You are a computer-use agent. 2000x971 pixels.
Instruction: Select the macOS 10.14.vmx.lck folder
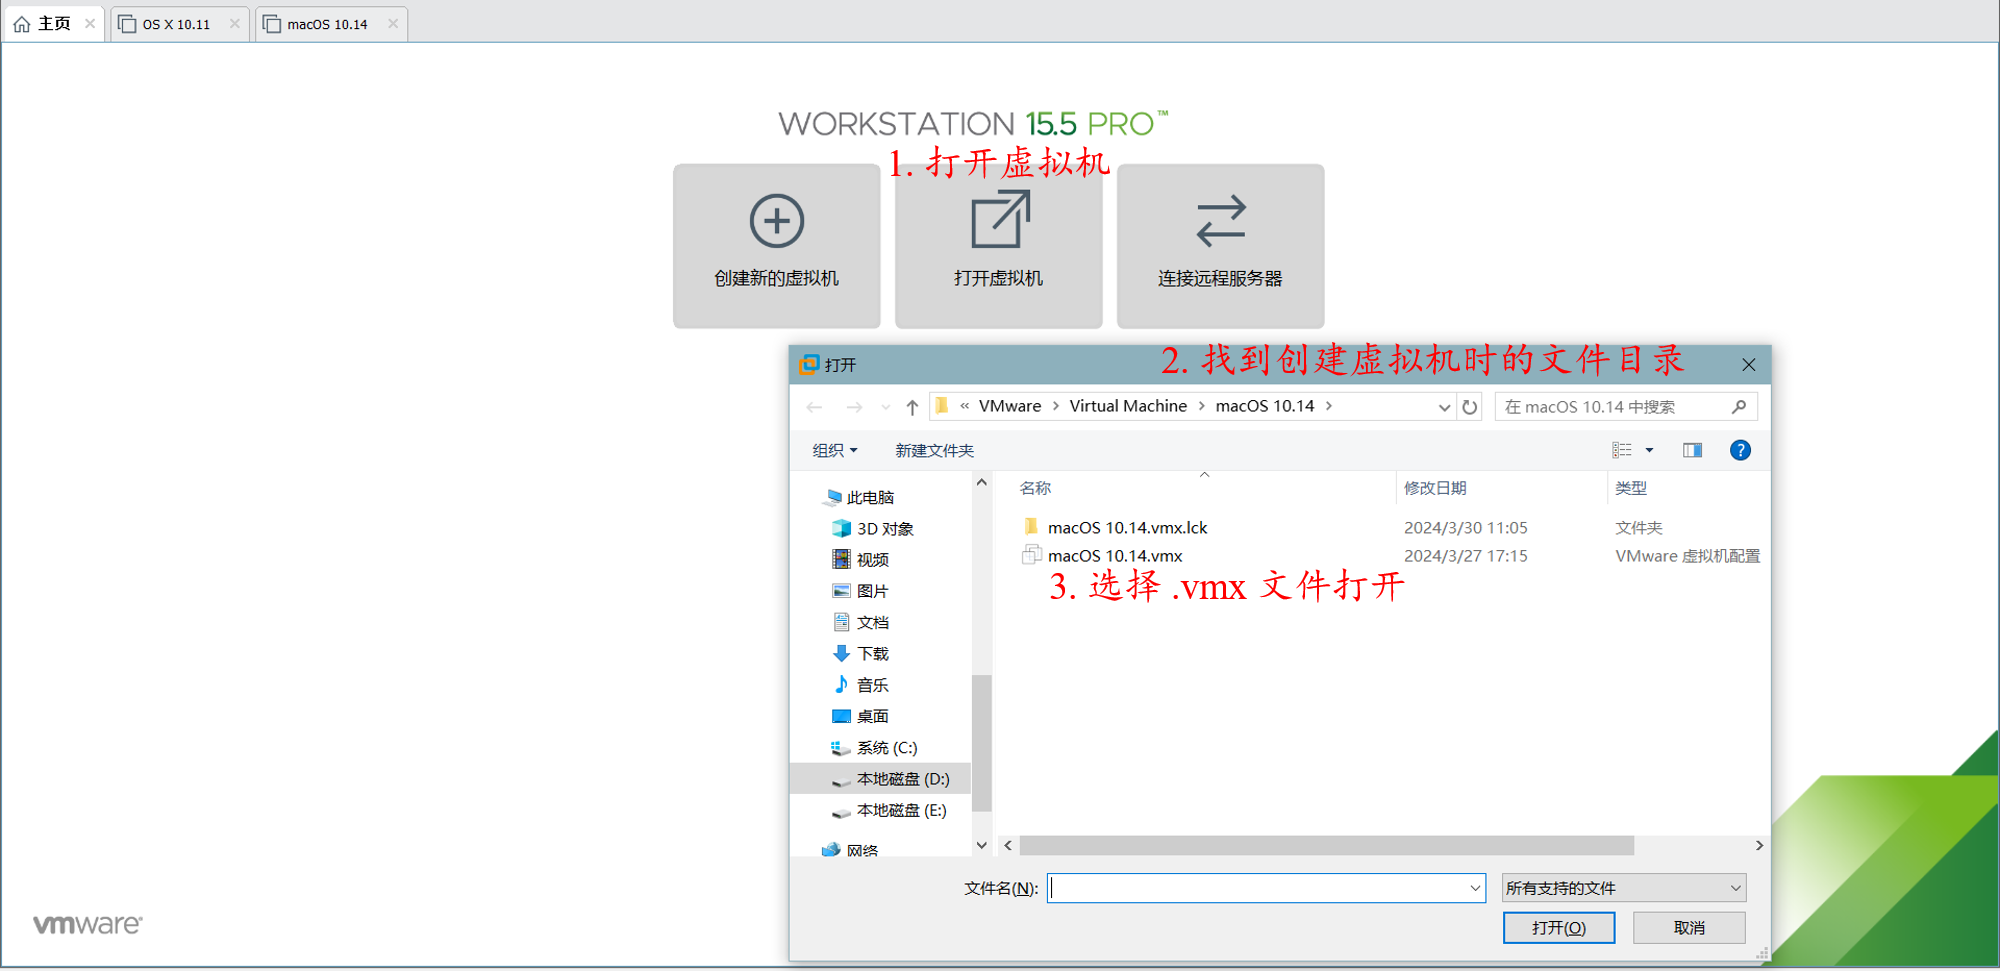click(1127, 527)
